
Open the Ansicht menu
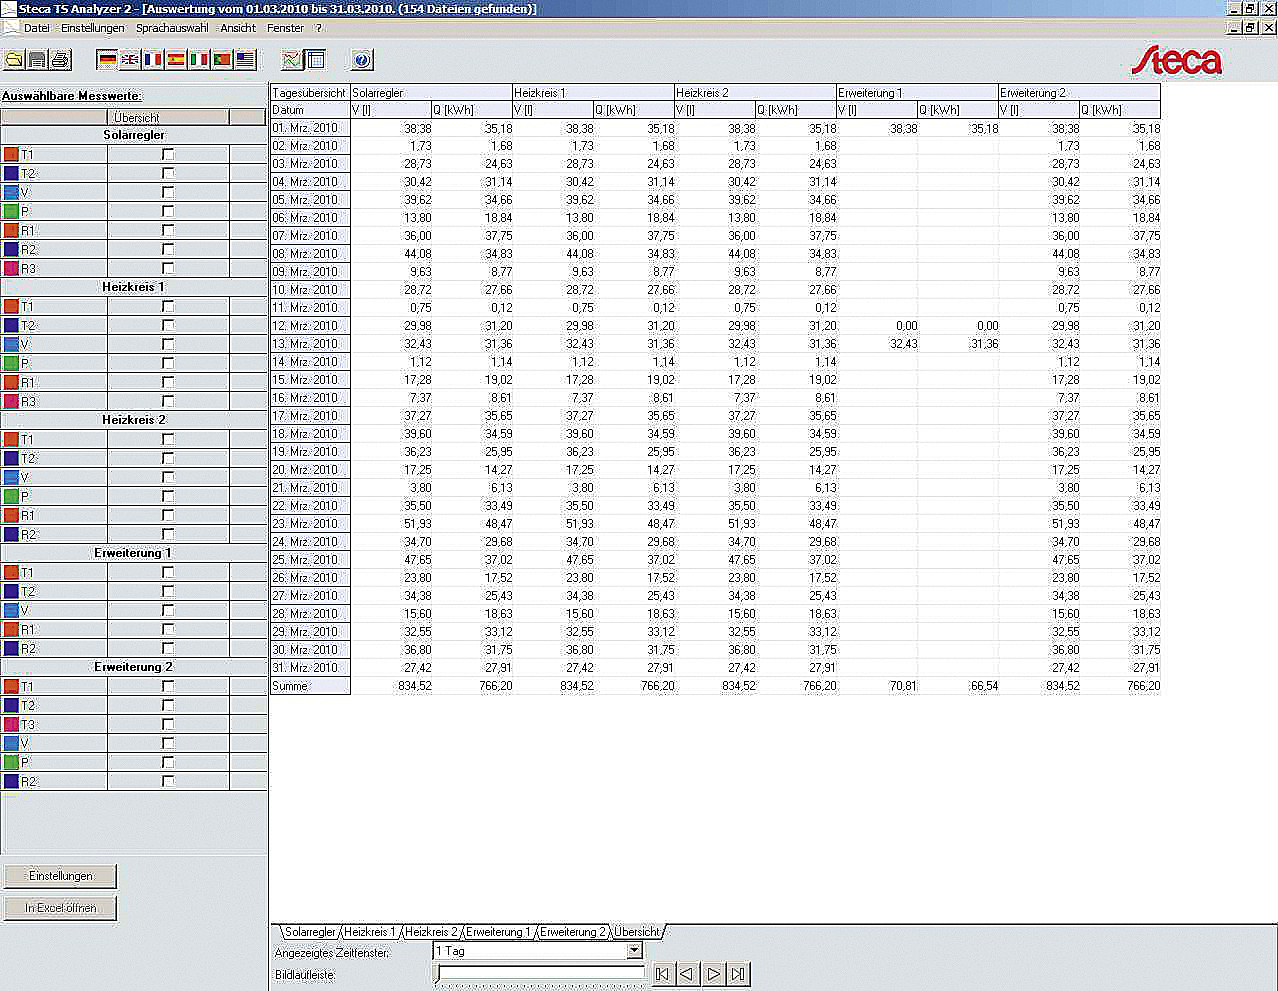[238, 28]
